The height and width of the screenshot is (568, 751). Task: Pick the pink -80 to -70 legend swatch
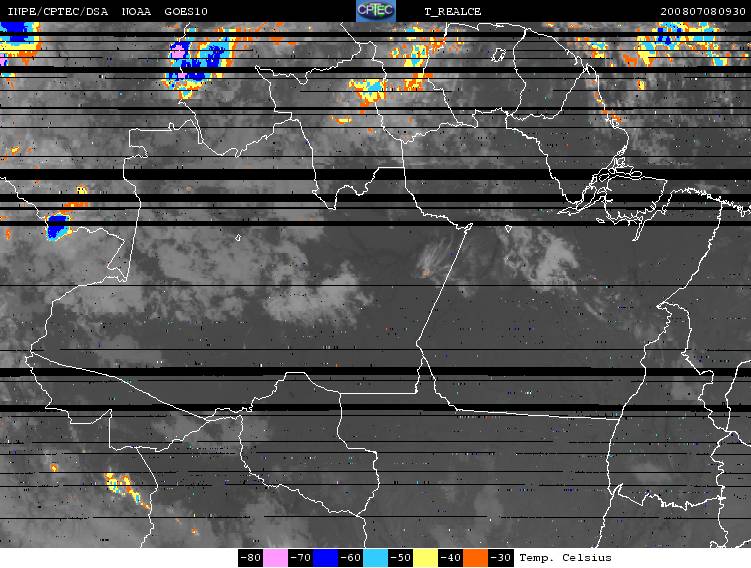[275, 558]
